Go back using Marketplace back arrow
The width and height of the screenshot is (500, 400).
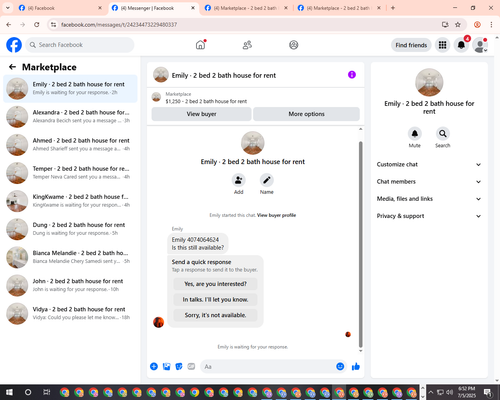(12, 67)
